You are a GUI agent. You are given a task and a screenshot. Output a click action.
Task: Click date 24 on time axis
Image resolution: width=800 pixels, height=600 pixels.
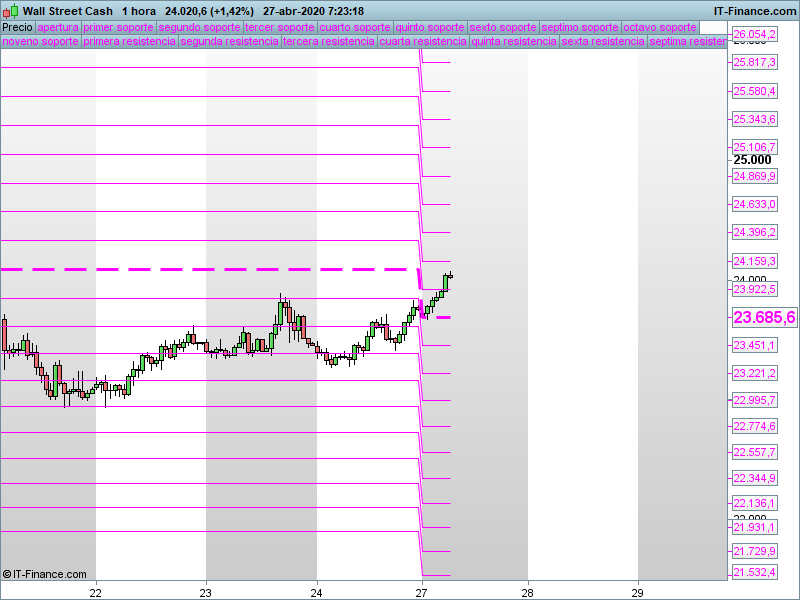coord(316,593)
